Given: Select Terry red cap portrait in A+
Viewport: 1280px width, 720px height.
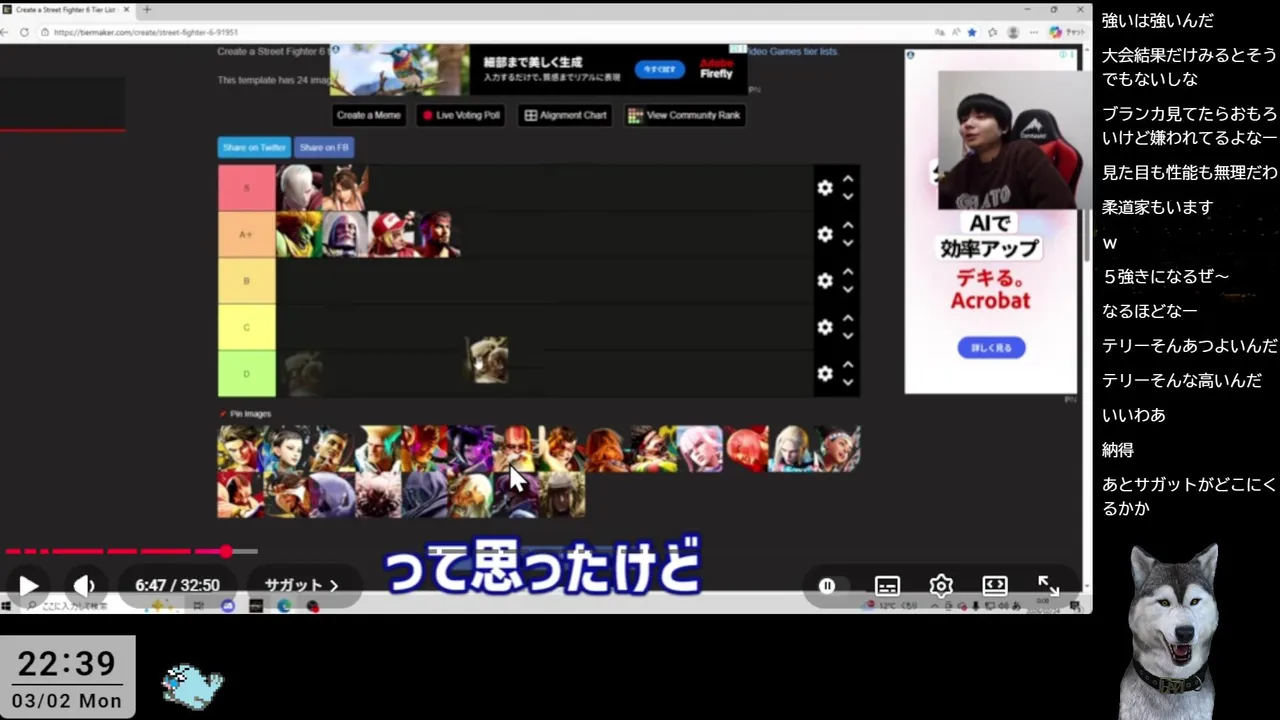Looking at the screenshot, I should [391, 234].
